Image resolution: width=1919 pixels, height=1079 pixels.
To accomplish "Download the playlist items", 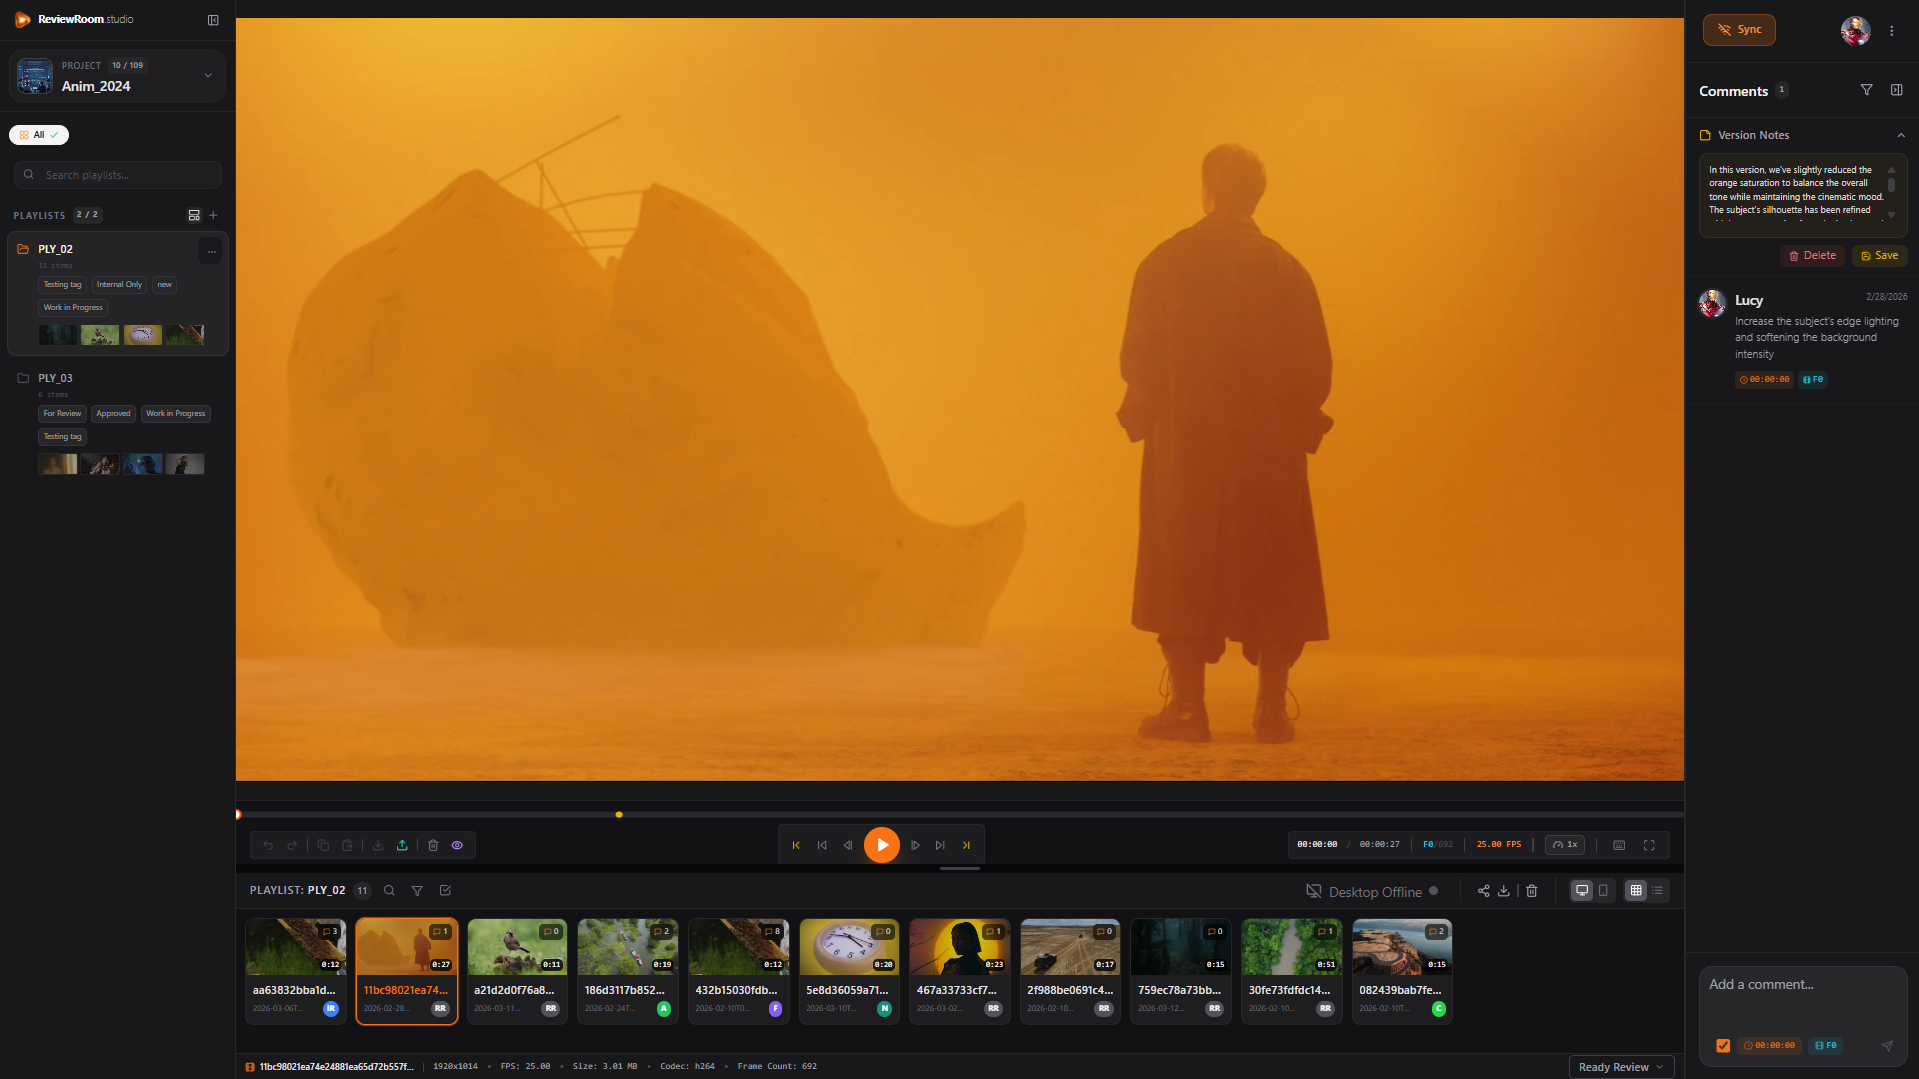I will [x=1503, y=891].
